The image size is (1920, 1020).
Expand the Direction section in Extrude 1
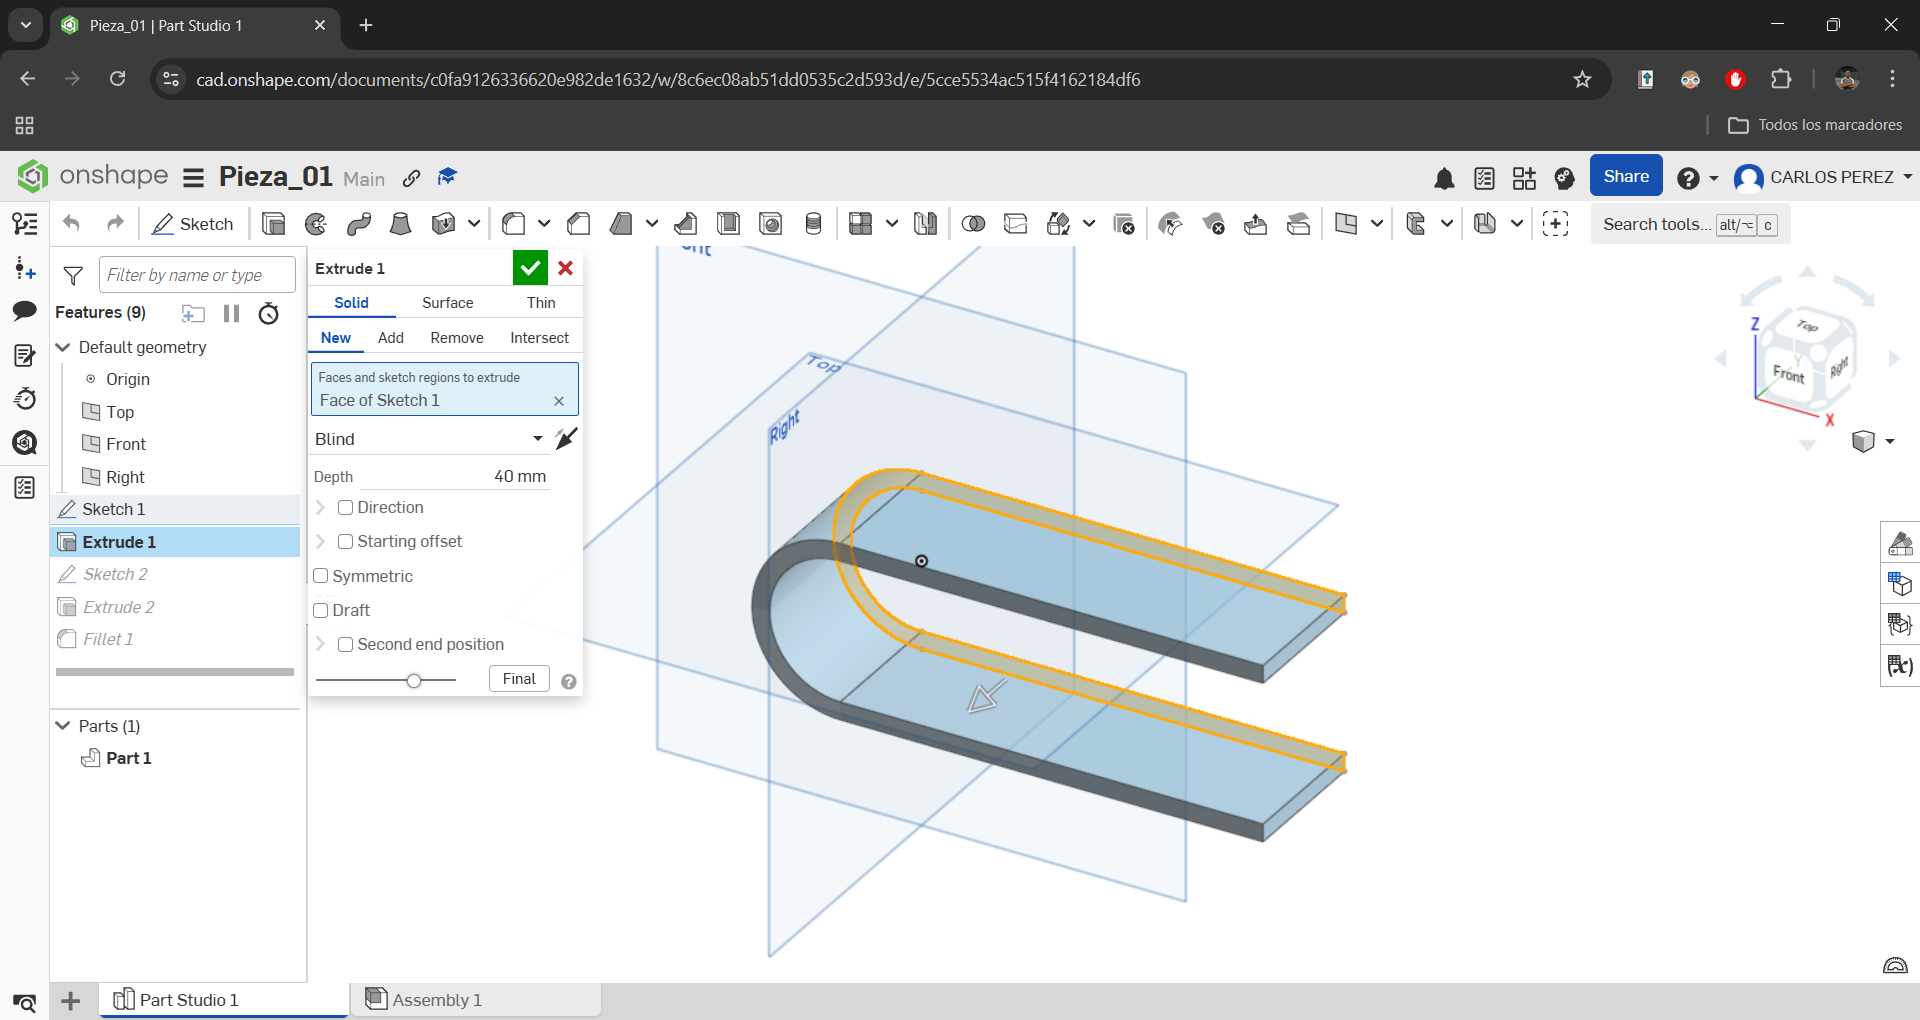[x=321, y=507]
